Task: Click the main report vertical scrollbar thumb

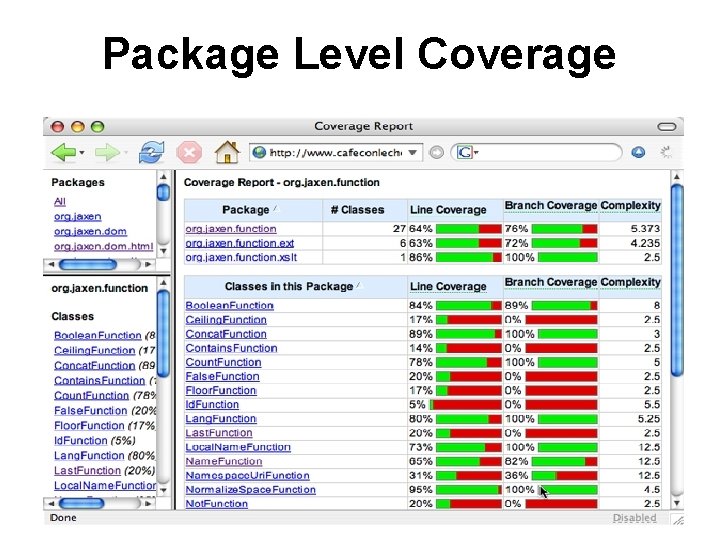Action: point(677,280)
